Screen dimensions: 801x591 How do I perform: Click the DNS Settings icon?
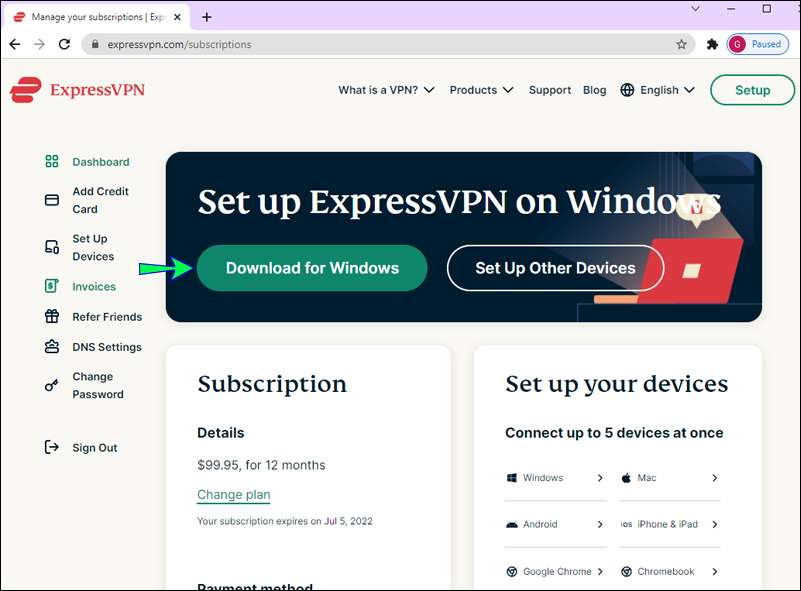[52, 346]
